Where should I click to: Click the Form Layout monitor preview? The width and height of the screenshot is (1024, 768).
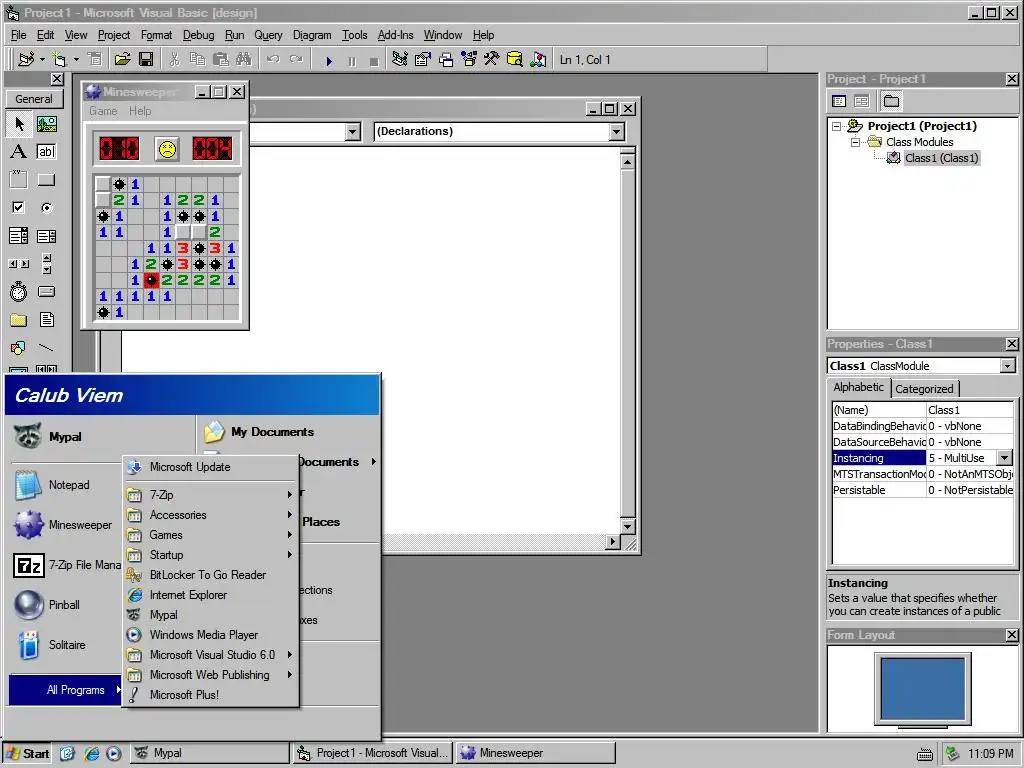point(923,689)
